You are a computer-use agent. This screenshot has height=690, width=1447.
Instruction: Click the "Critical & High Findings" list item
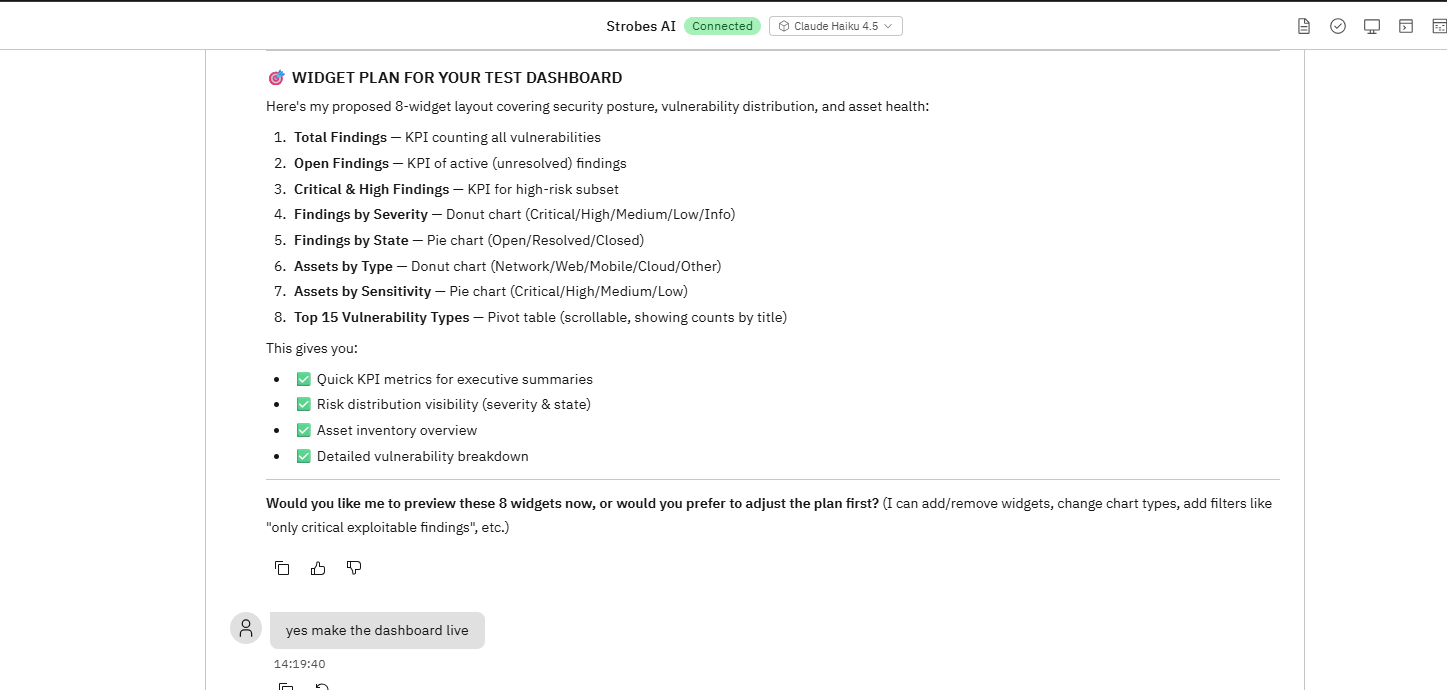click(456, 189)
